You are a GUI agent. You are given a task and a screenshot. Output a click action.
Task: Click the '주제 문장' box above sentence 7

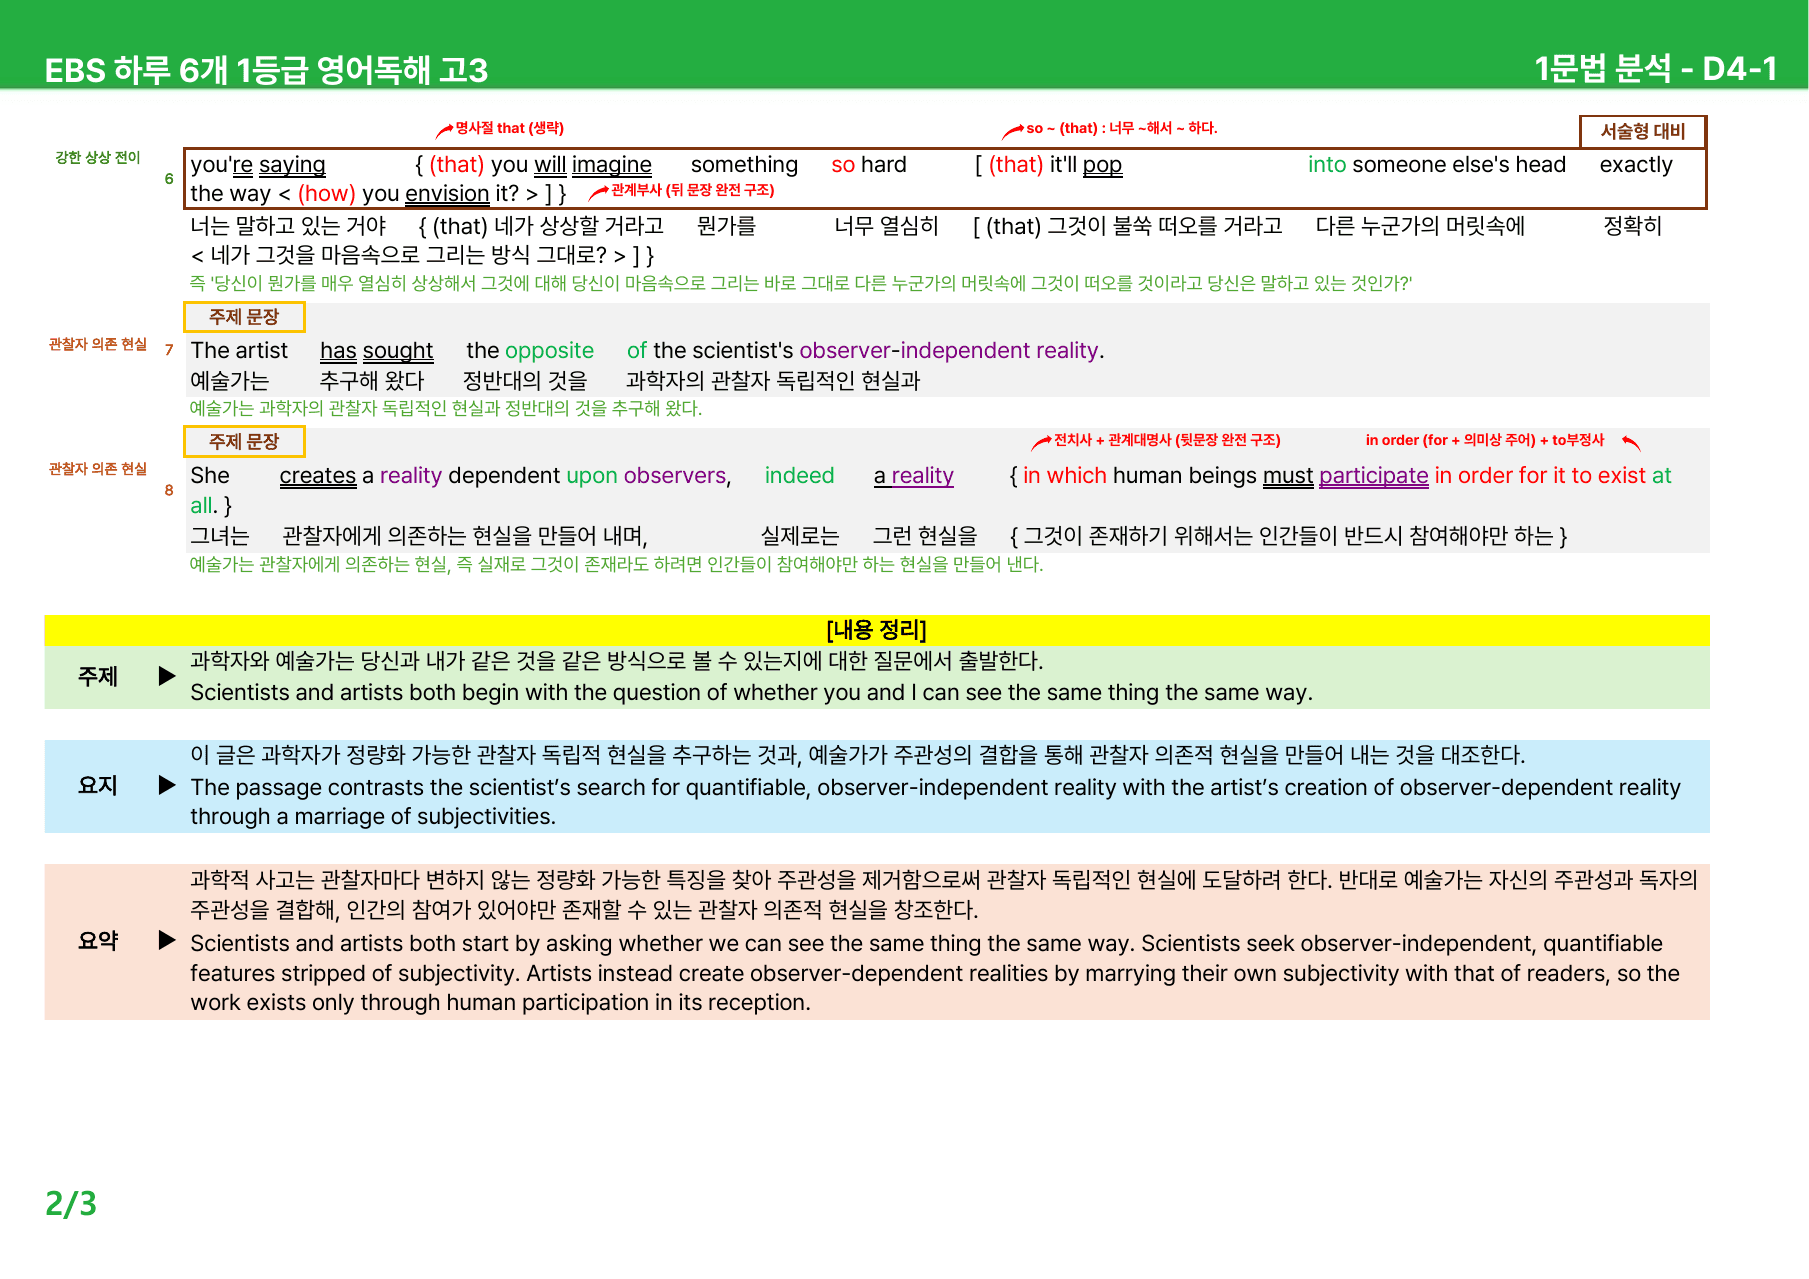click(x=244, y=317)
